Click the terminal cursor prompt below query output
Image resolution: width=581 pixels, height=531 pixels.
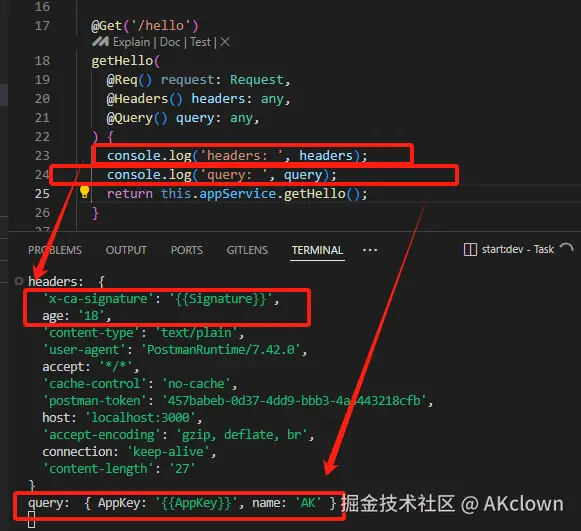click(x=31, y=520)
